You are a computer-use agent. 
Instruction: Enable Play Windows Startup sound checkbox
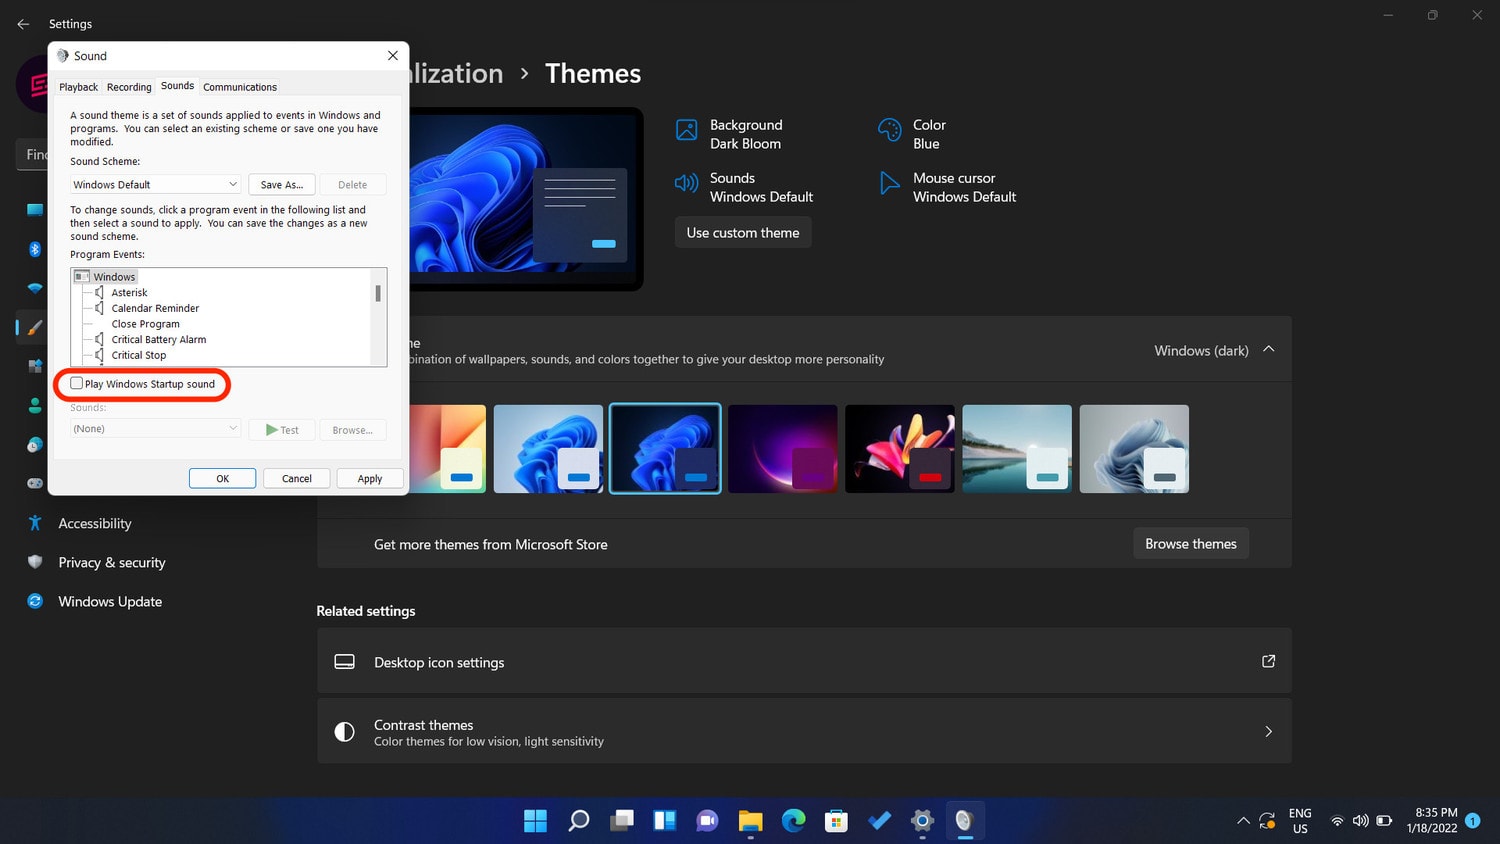click(x=77, y=384)
